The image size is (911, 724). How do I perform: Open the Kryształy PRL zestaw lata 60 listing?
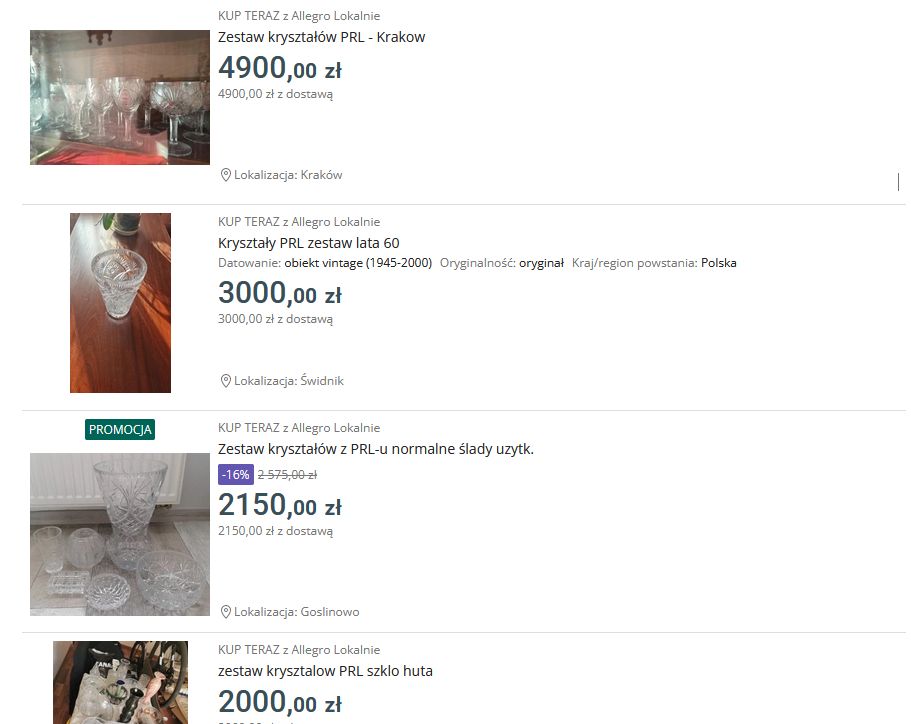click(309, 243)
